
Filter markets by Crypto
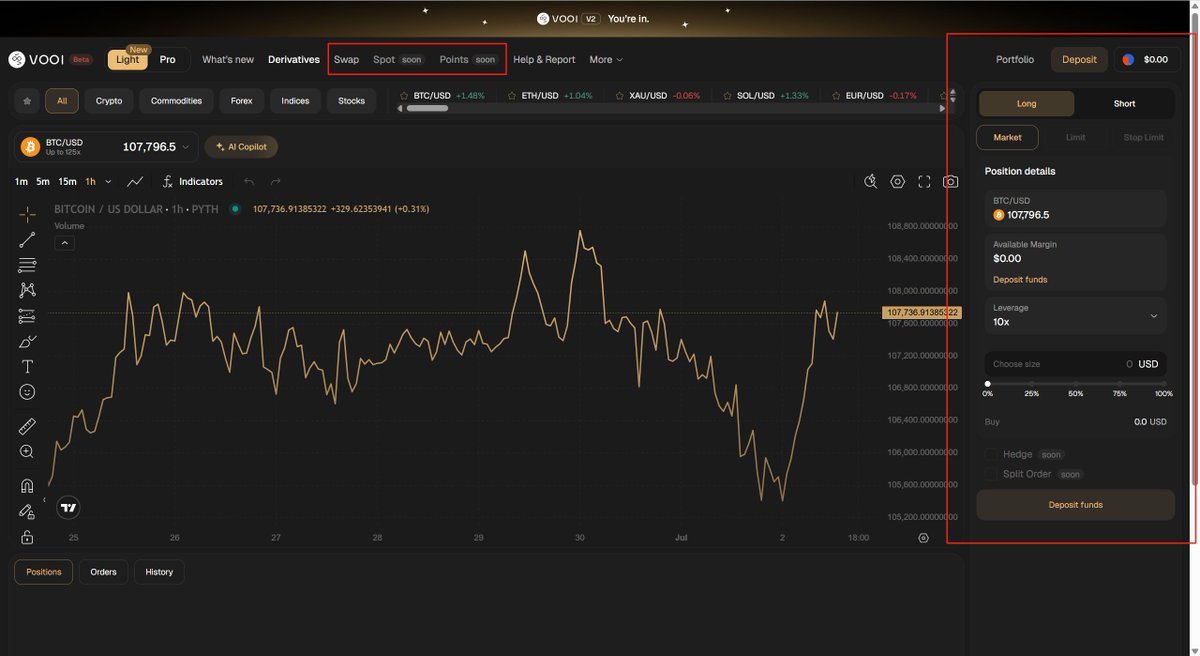pyautogui.click(x=109, y=101)
